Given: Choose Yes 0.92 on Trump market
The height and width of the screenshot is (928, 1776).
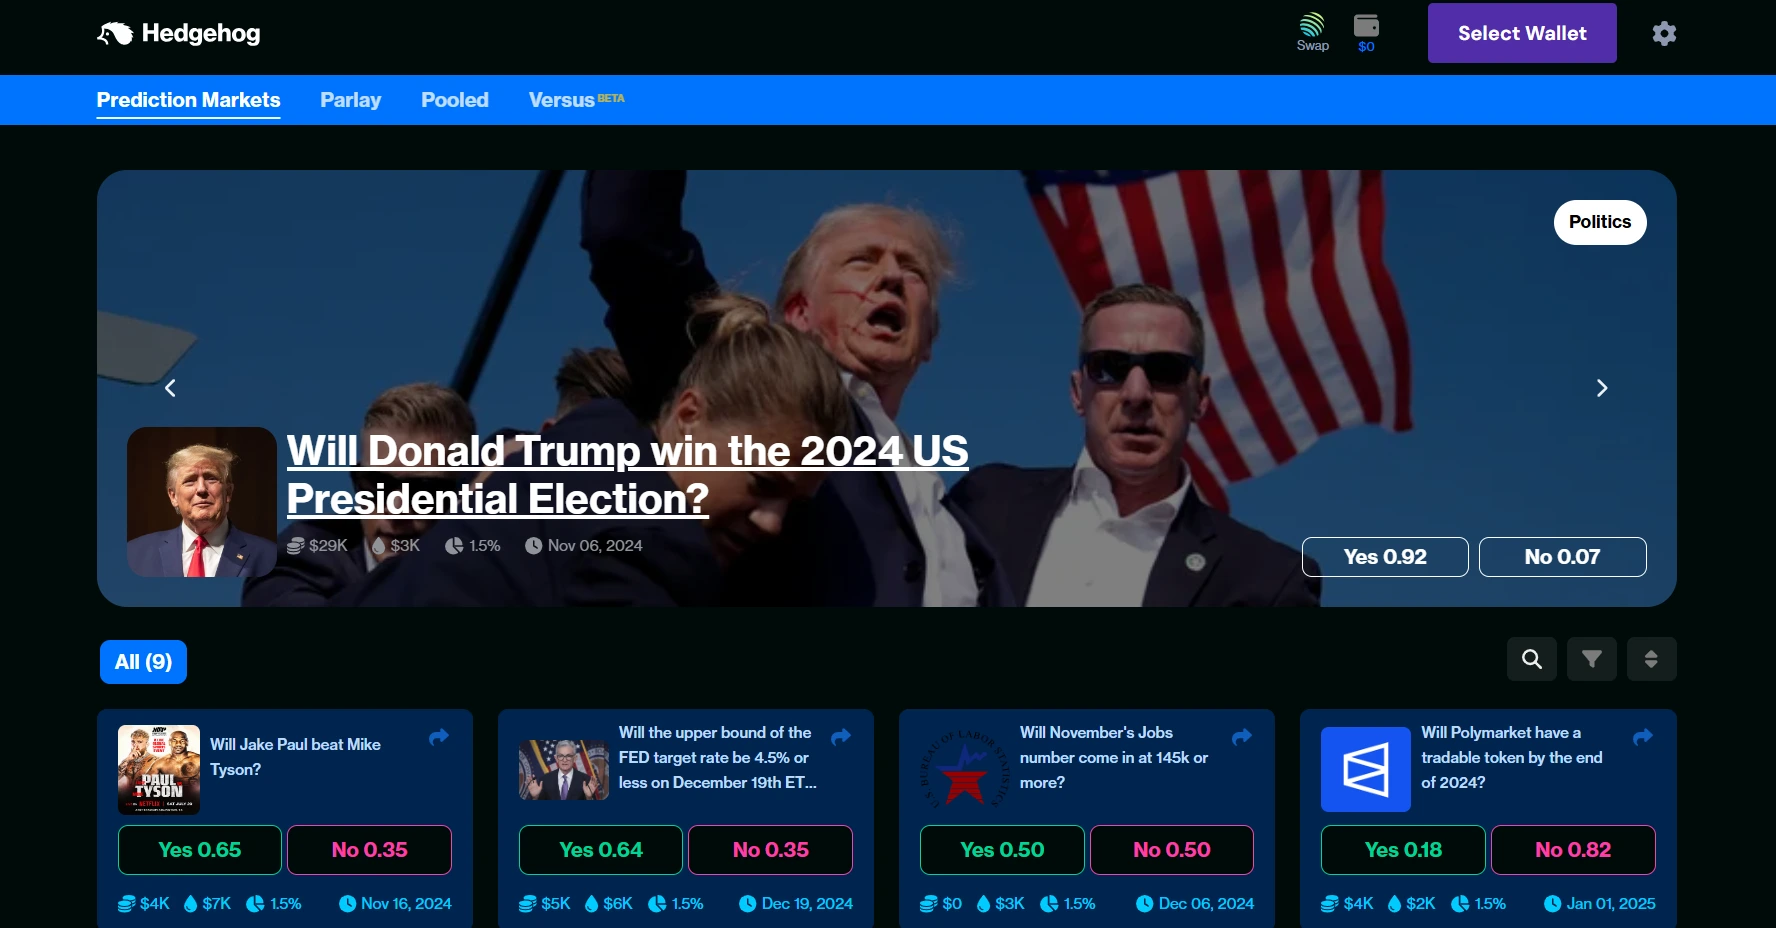Looking at the screenshot, I should (1384, 557).
